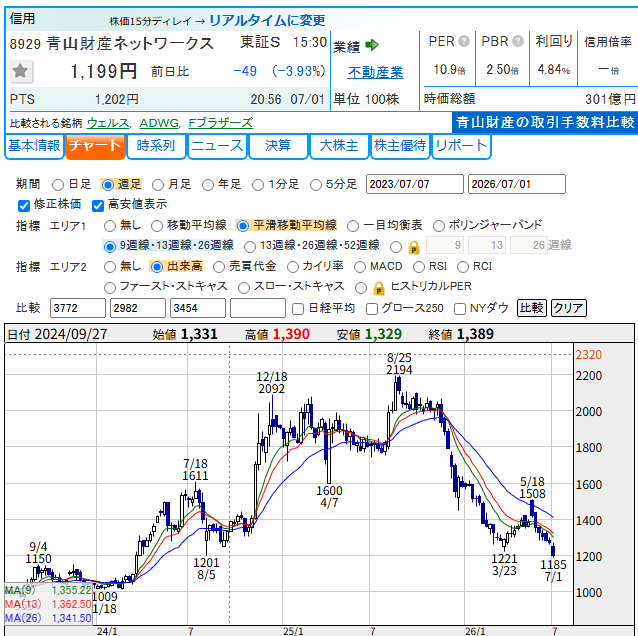This screenshot has height=636, width=638.
Task: Click the 1600 4/7 low label on chart
Action: (x=329, y=497)
